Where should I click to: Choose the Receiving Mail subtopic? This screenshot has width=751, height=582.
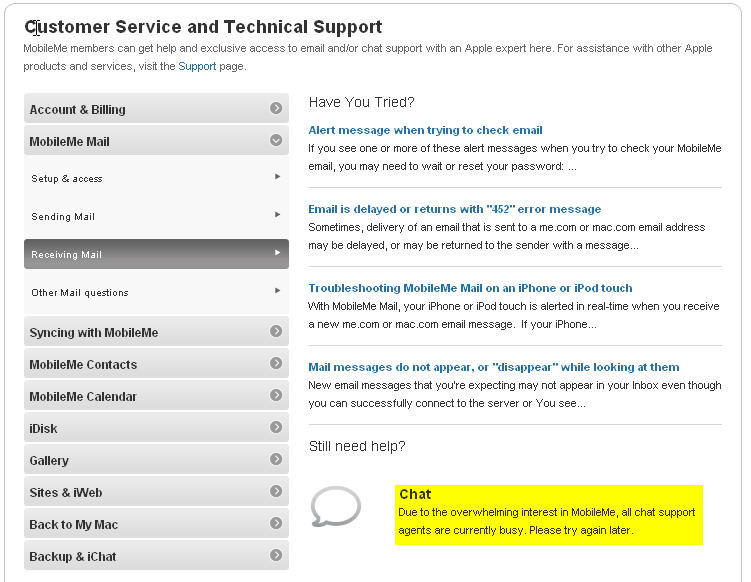coord(156,254)
